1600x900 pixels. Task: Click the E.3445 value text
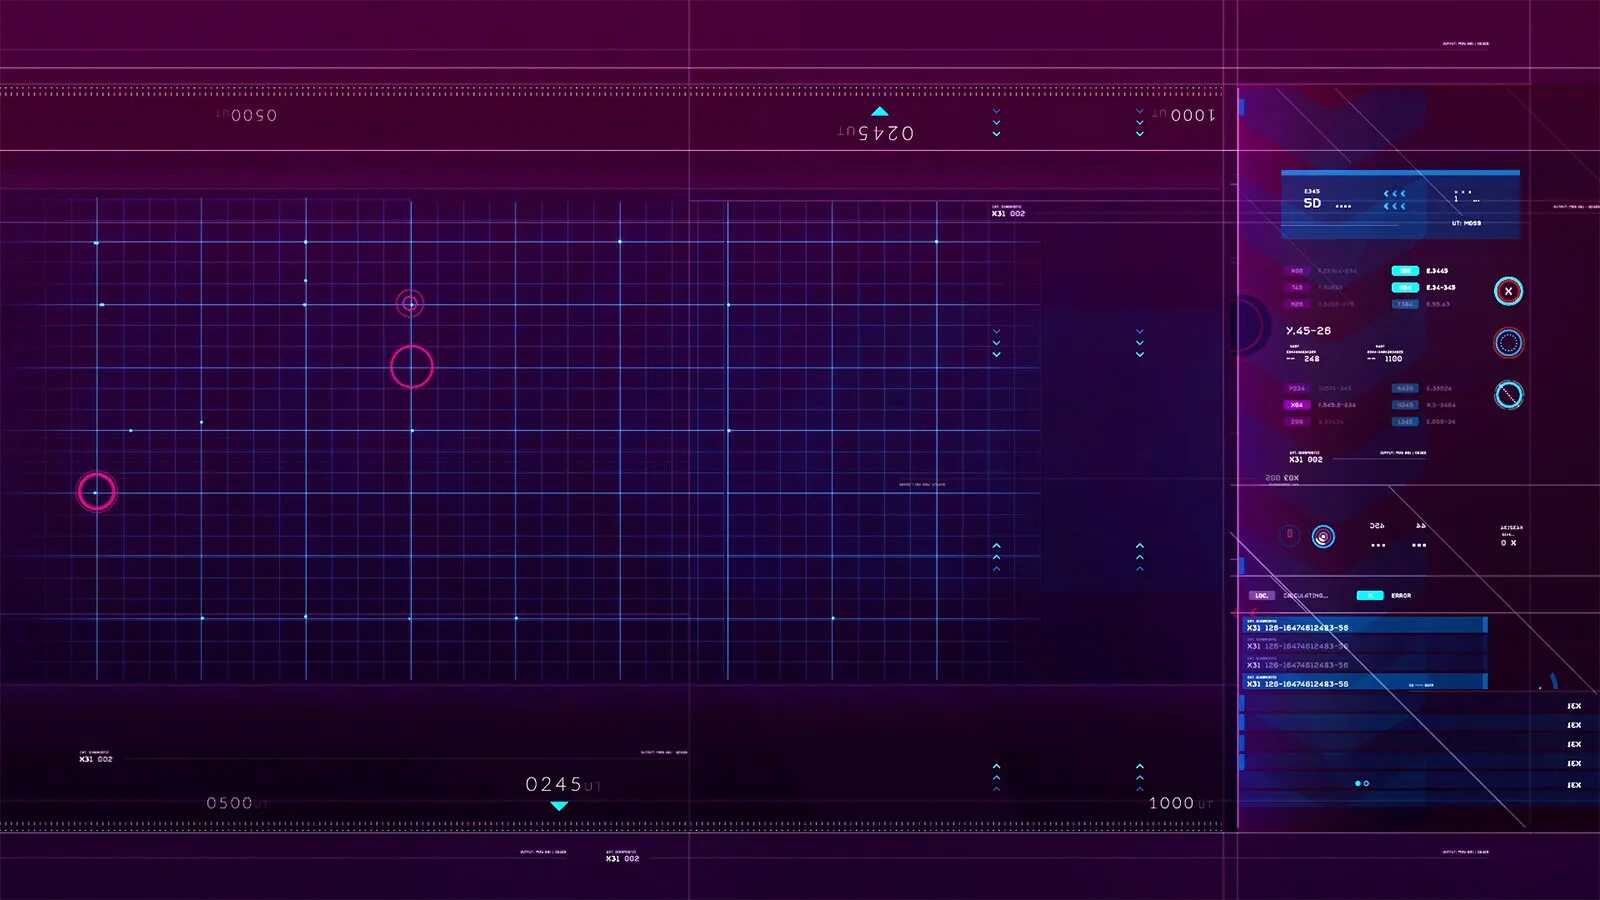[x=1437, y=271]
